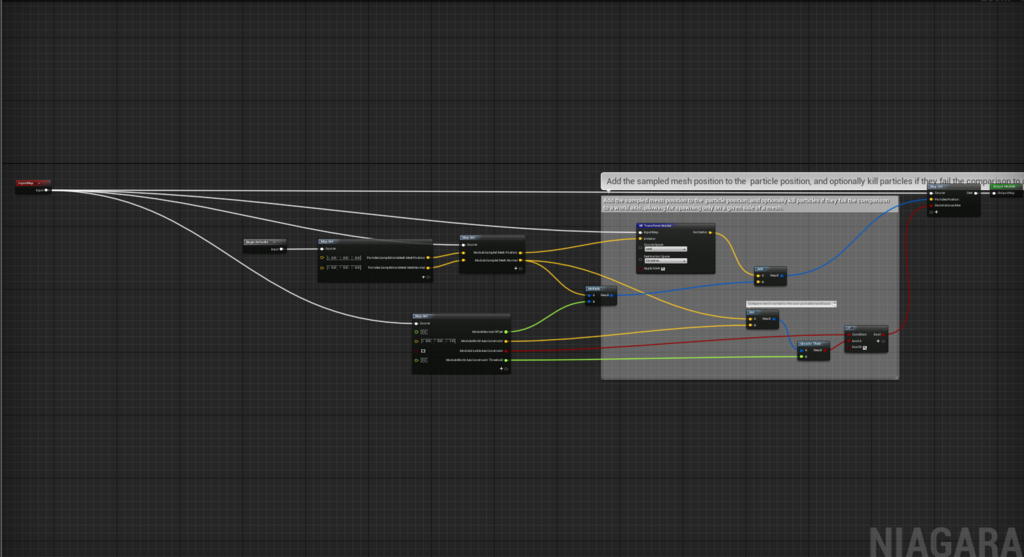Image resolution: width=1024 pixels, height=557 pixels.
Task: Click the green Module.Normal Offset output pin
Action: tap(506, 332)
